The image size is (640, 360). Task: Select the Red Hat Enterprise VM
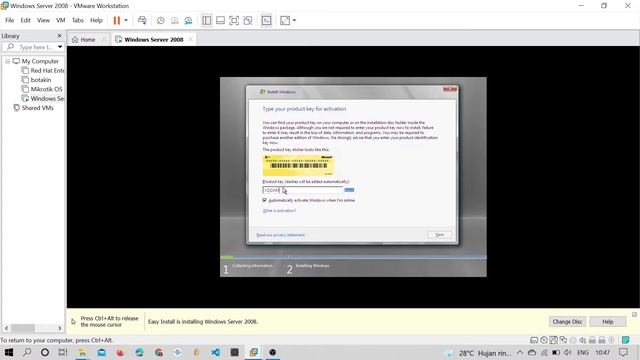[43, 71]
